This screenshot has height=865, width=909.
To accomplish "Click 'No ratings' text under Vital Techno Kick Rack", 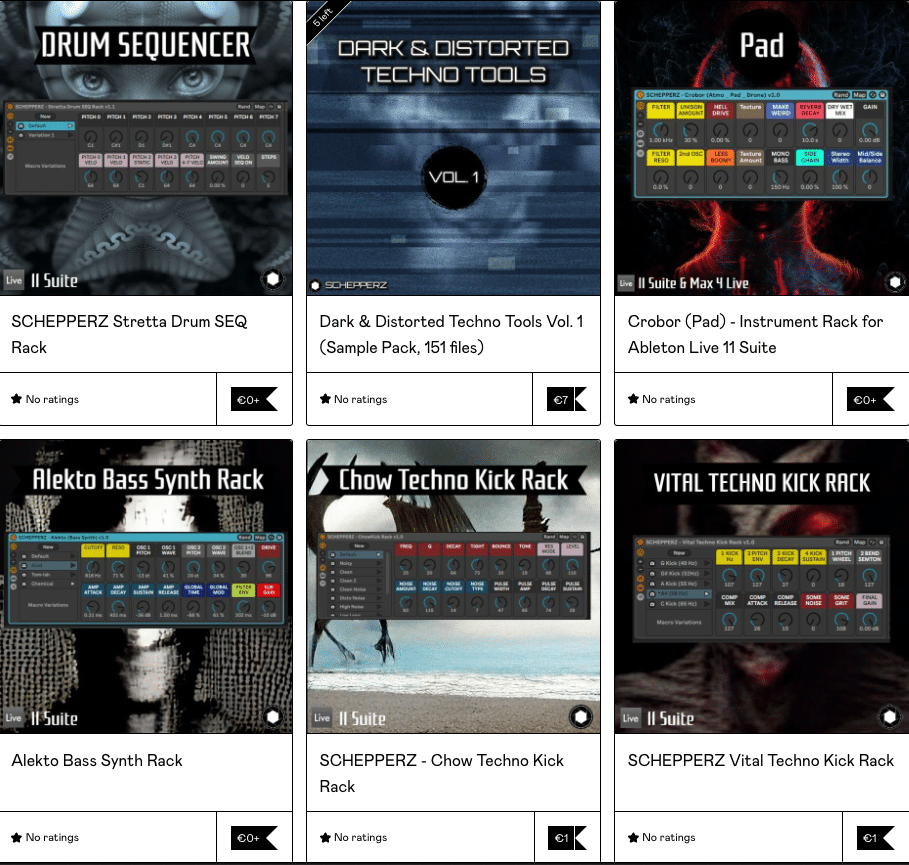I will click(x=668, y=837).
